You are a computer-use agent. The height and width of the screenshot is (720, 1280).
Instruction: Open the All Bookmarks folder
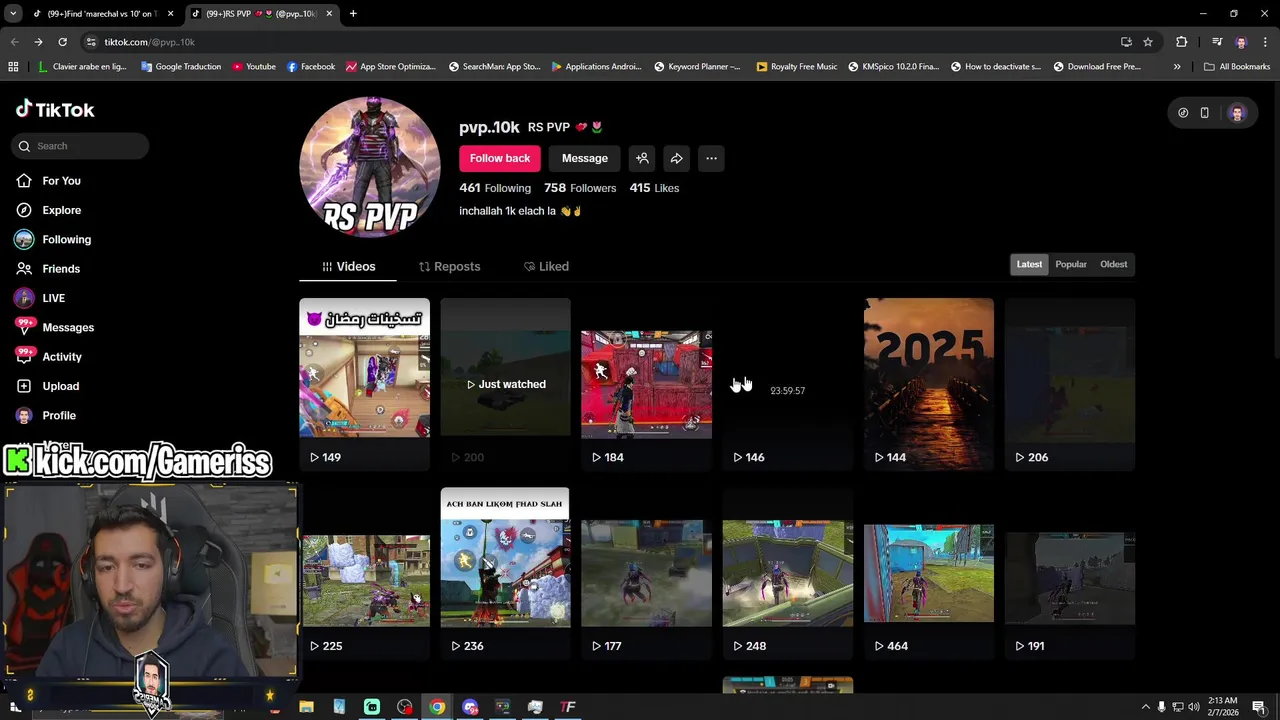pos(1237,67)
